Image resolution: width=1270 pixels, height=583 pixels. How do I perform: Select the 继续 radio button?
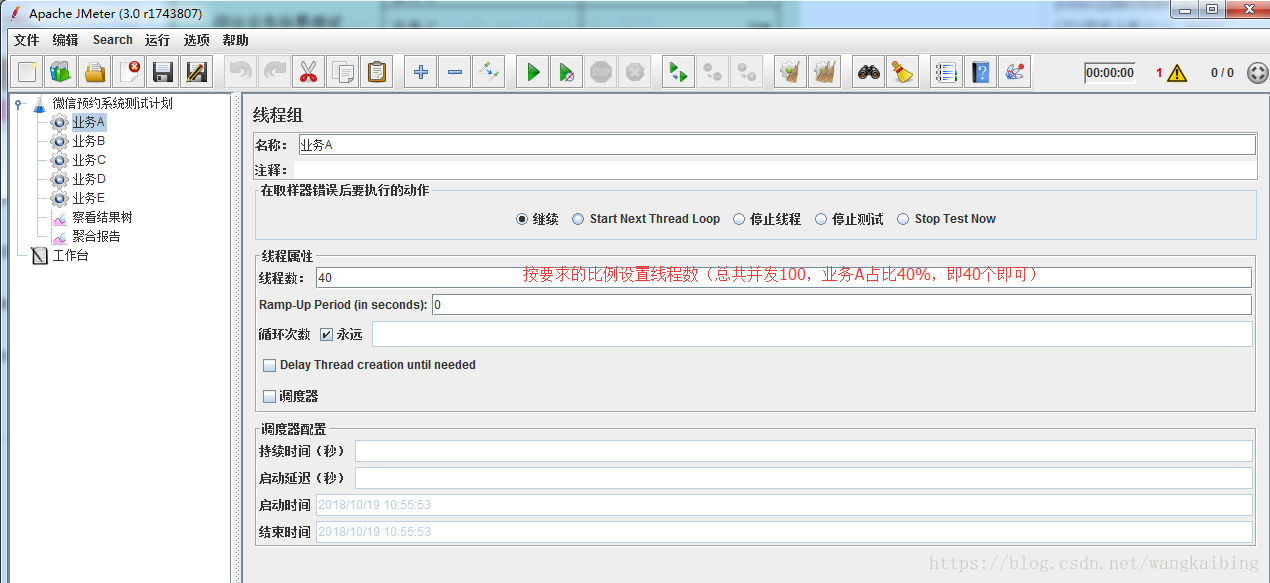pos(522,219)
